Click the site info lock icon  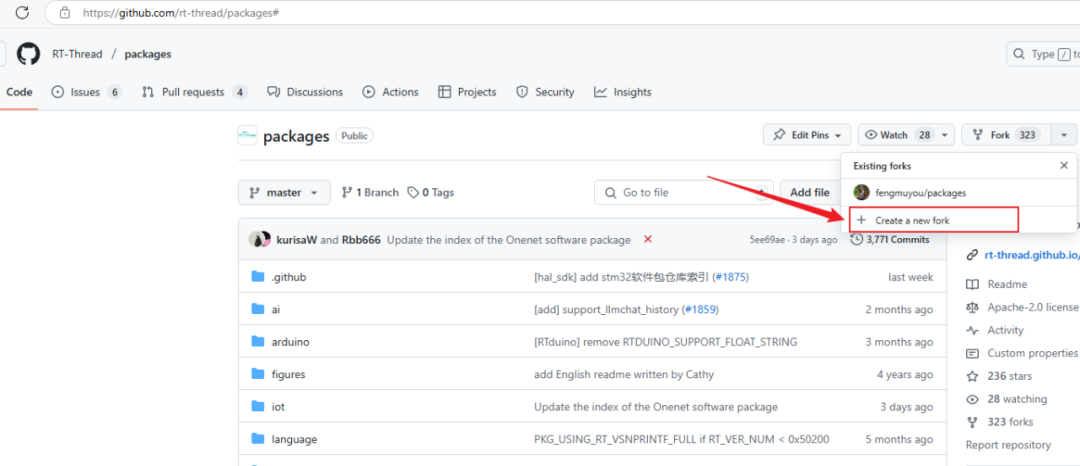(x=65, y=12)
